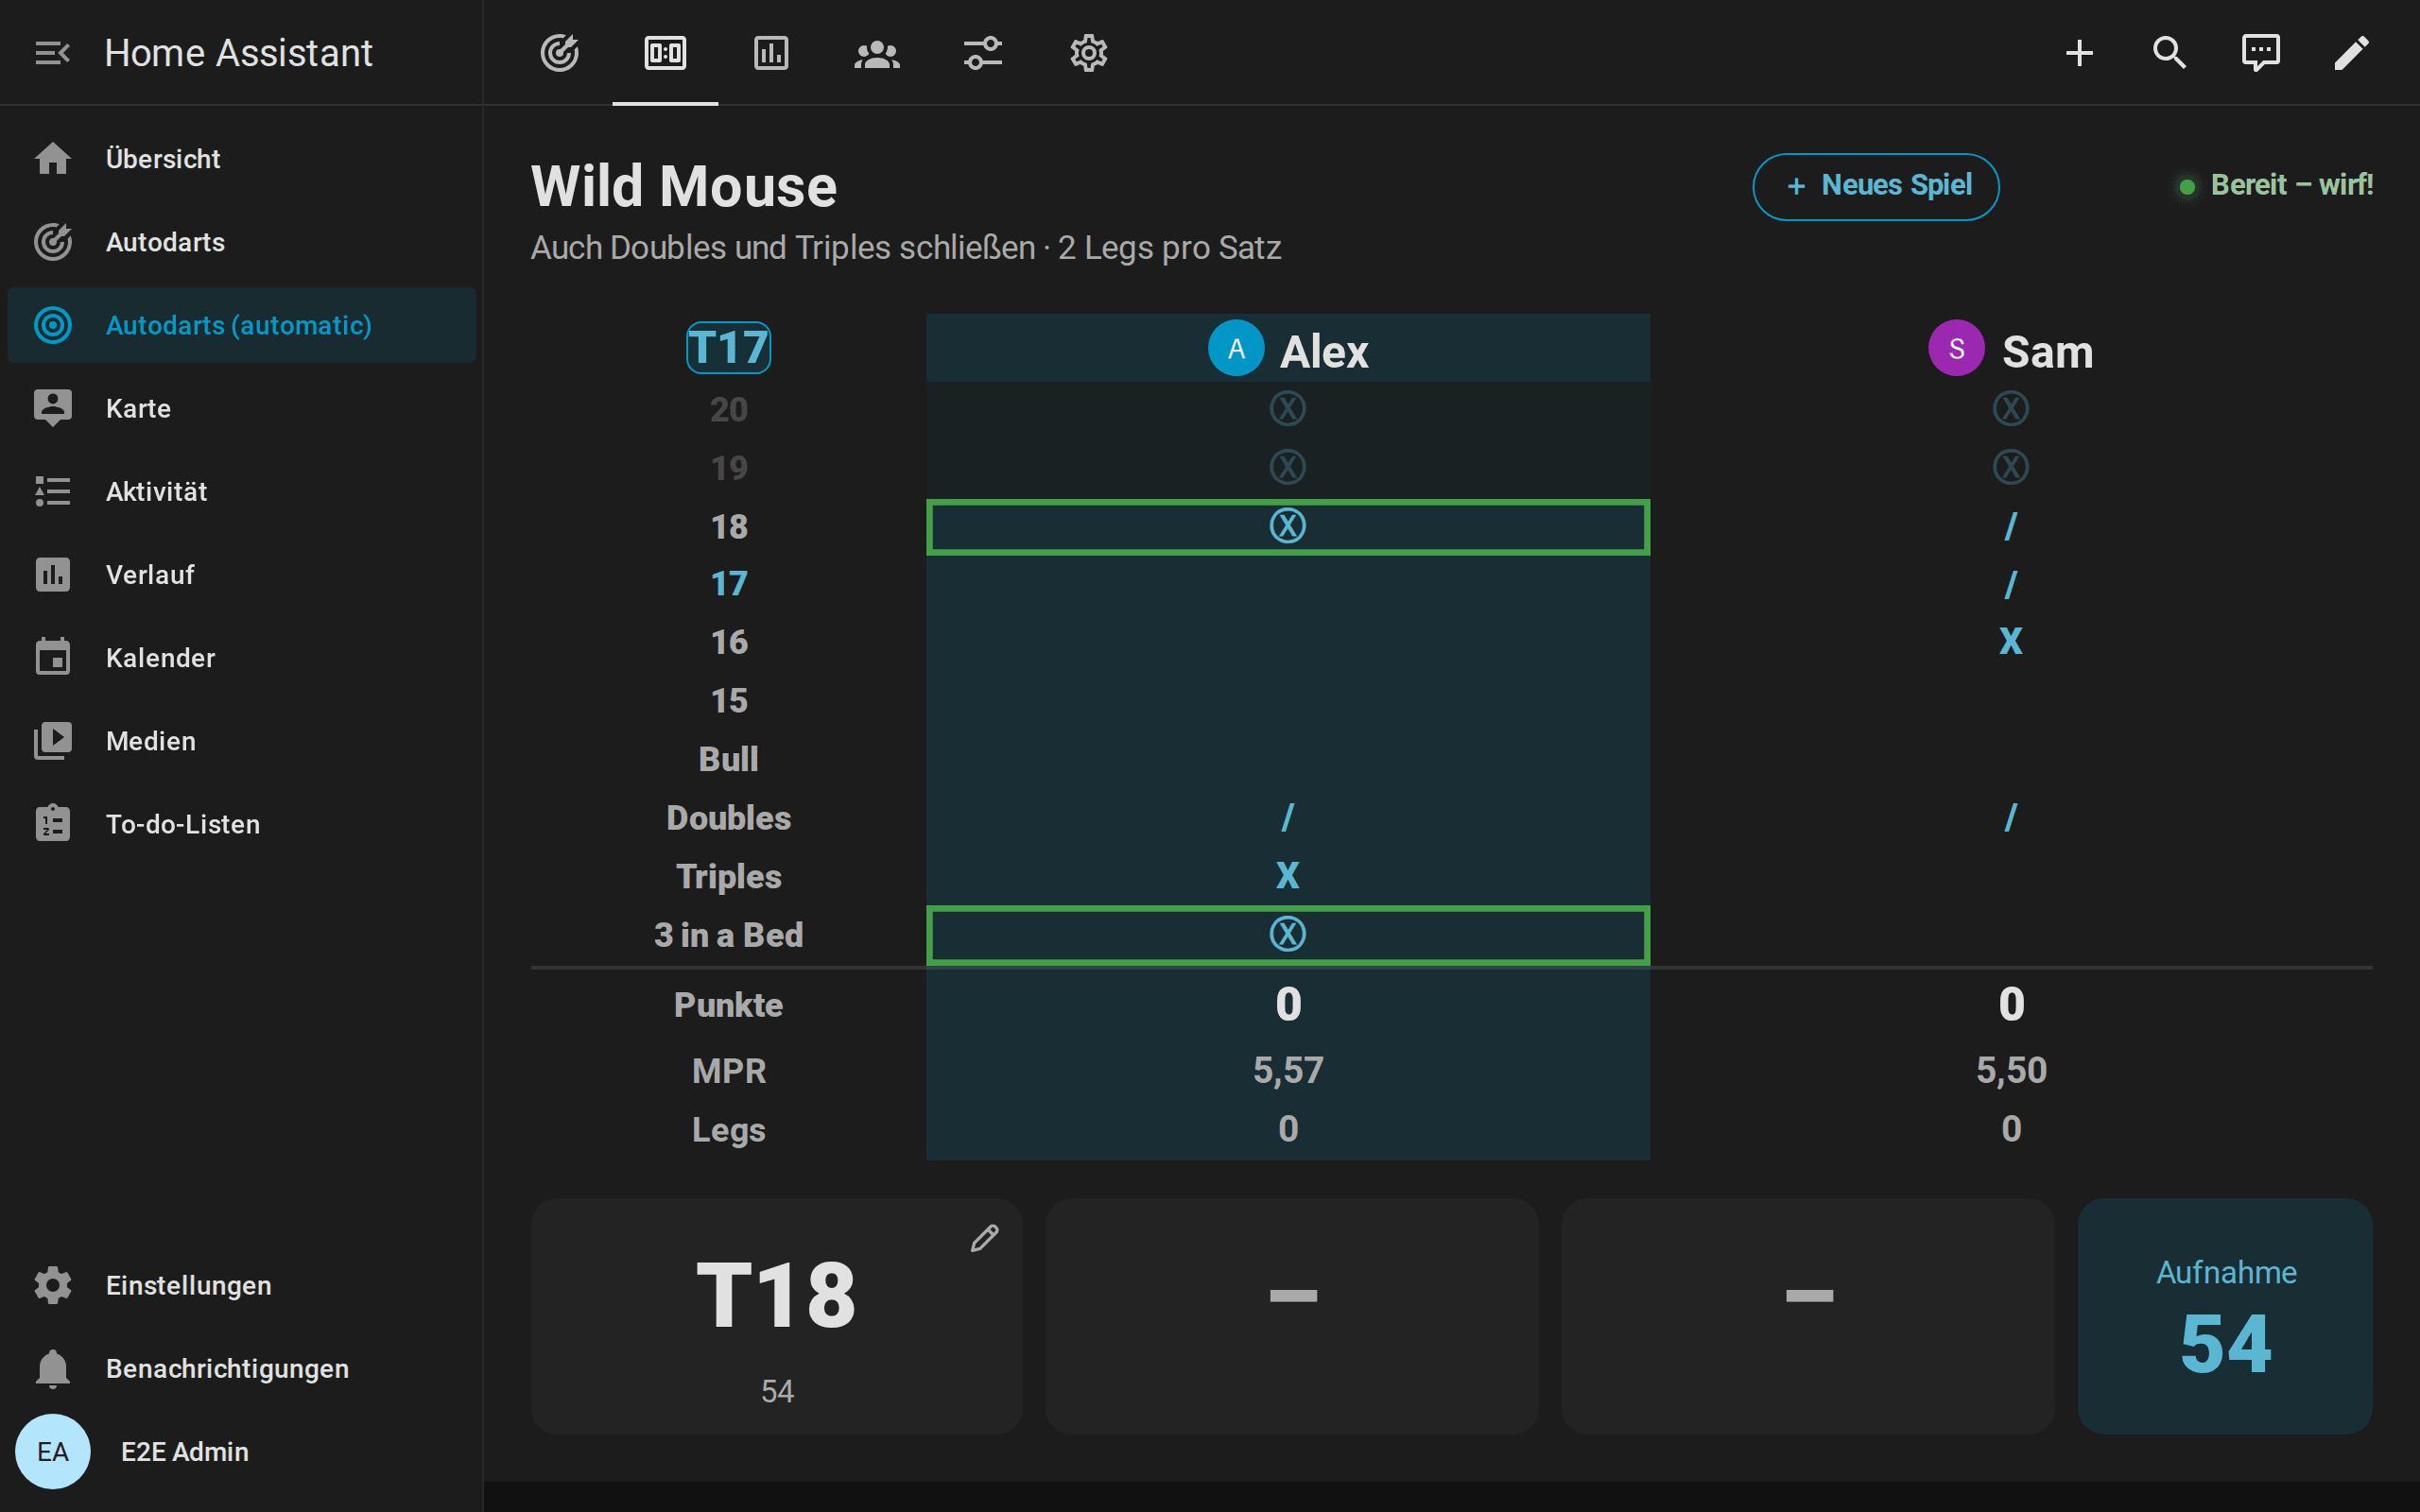Viewport: 2420px width, 1512px height.
Task: Click Alex's Triples X mark
Action: tap(1288, 876)
